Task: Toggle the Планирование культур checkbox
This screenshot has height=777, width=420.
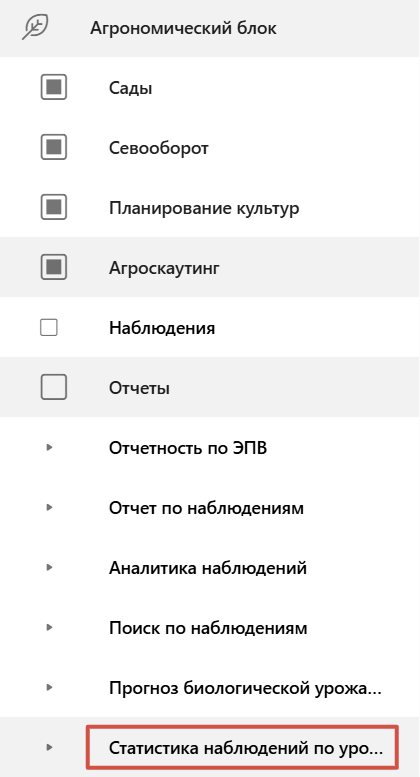Action: coord(53,207)
